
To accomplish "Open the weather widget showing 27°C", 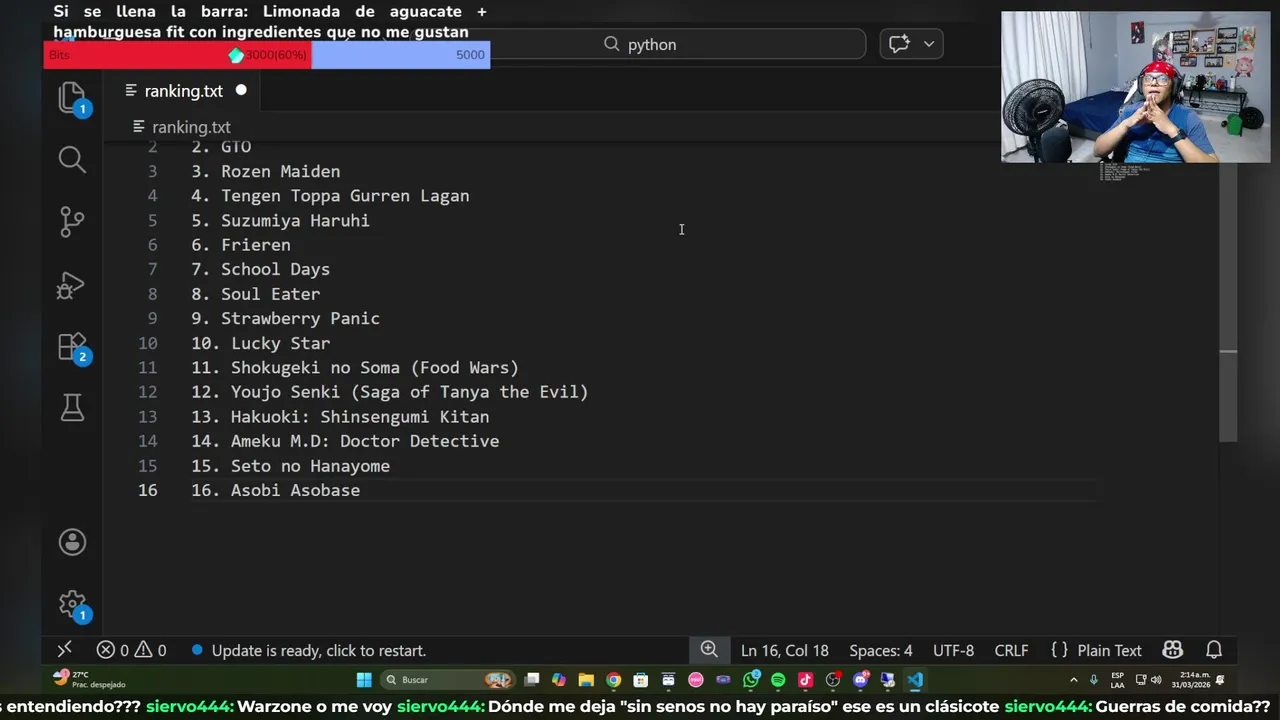I will tap(91, 680).
